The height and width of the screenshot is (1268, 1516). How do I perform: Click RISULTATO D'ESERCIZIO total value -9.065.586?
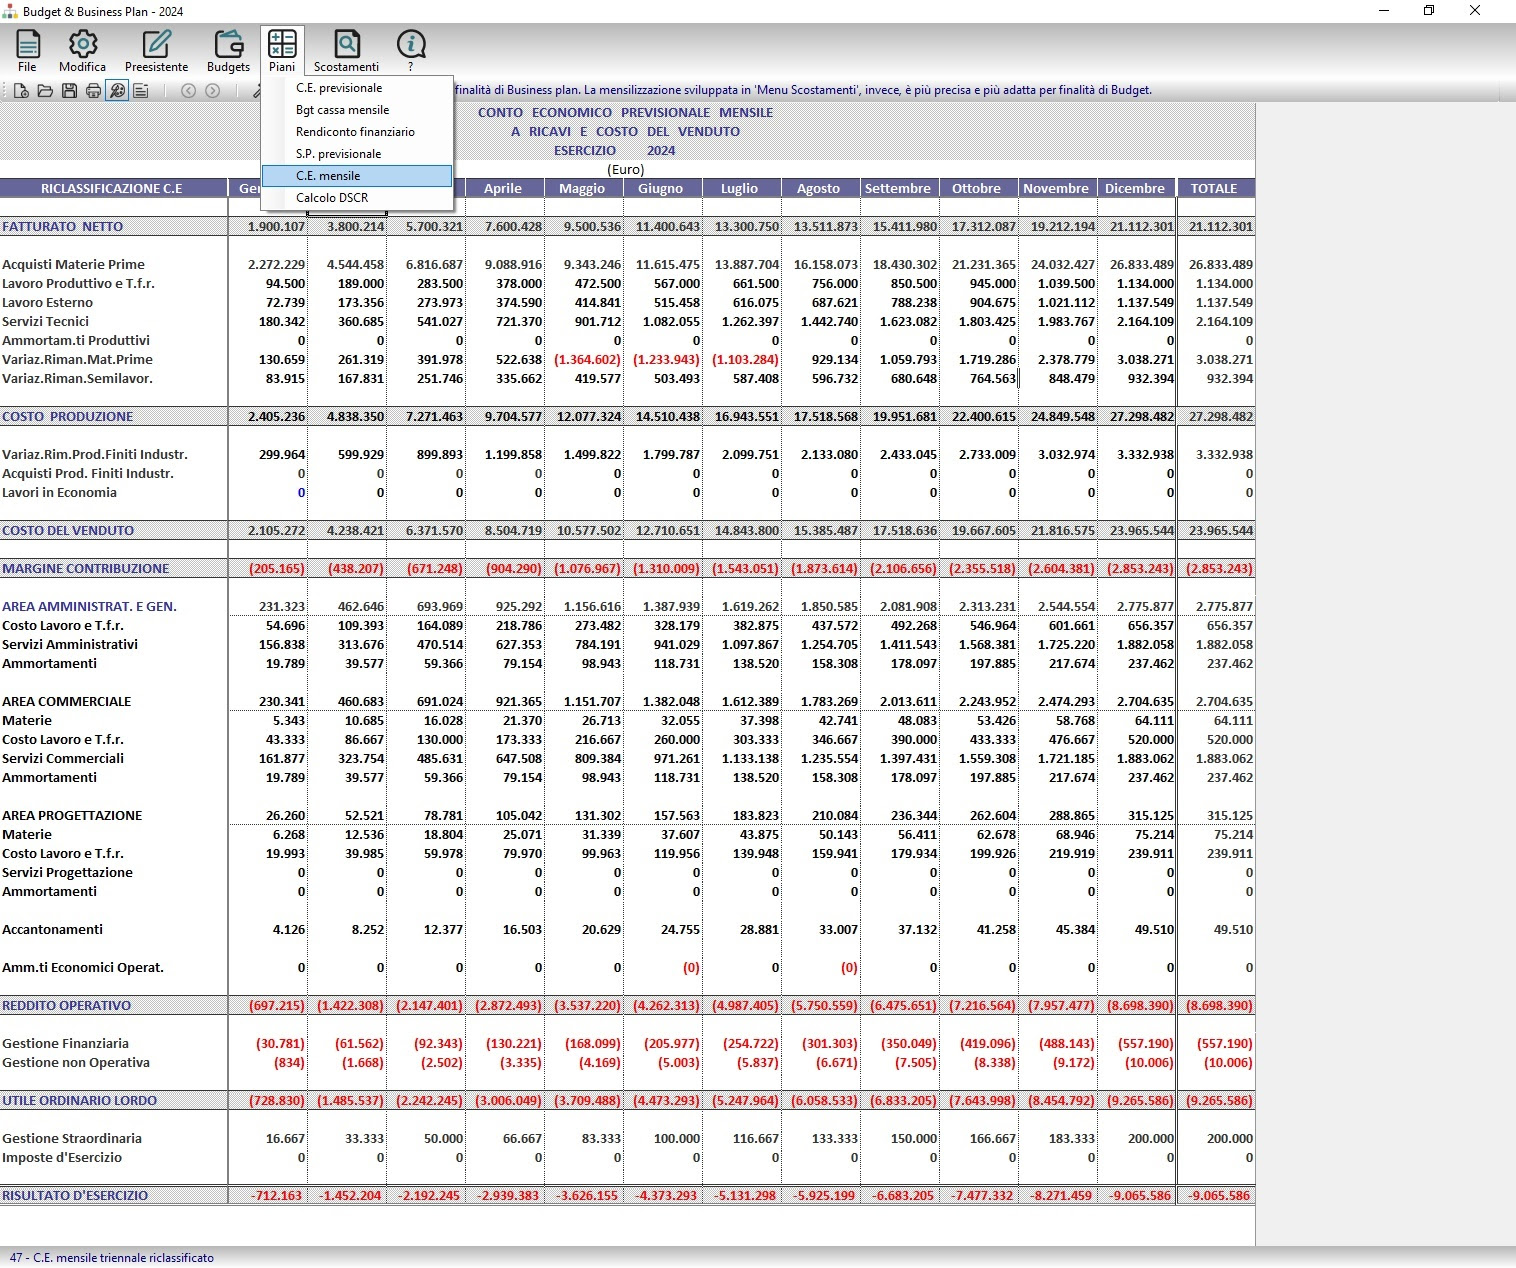point(1219,1196)
